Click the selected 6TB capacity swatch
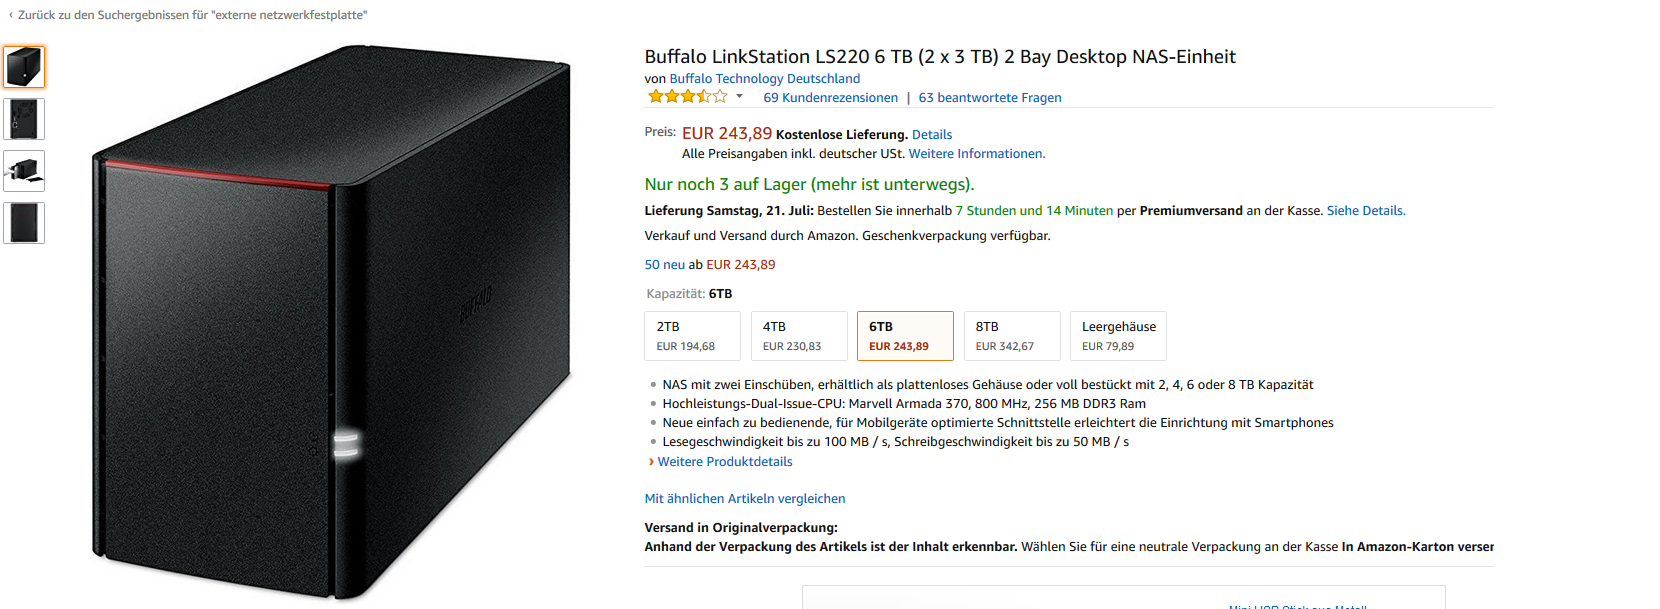1660x609 pixels. [904, 336]
